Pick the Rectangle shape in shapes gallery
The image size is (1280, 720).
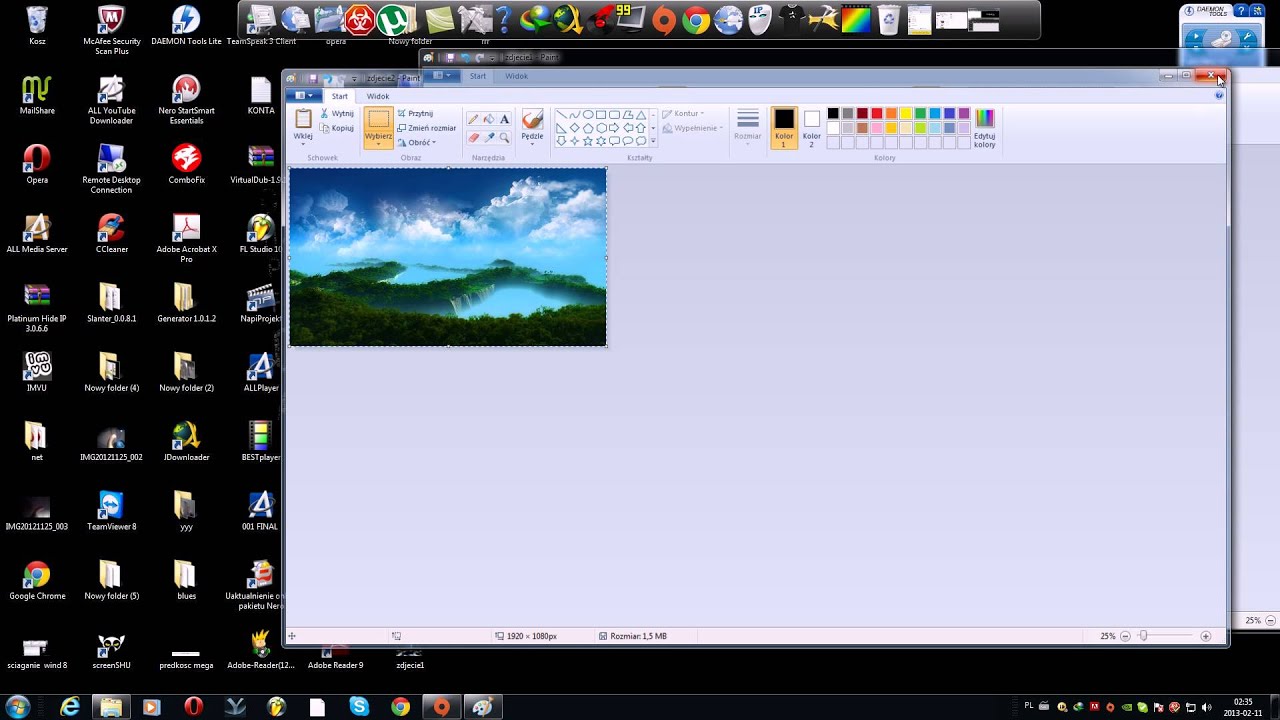point(600,115)
